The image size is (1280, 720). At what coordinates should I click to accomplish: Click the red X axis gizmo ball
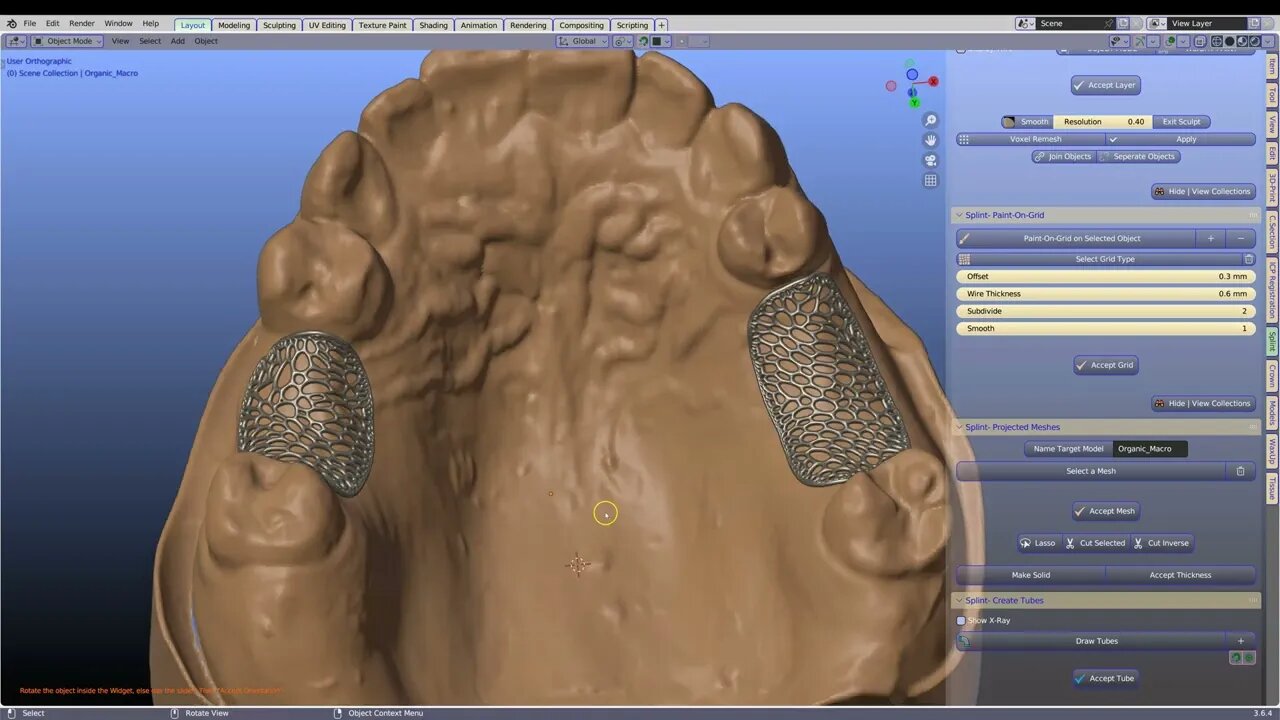(933, 82)
